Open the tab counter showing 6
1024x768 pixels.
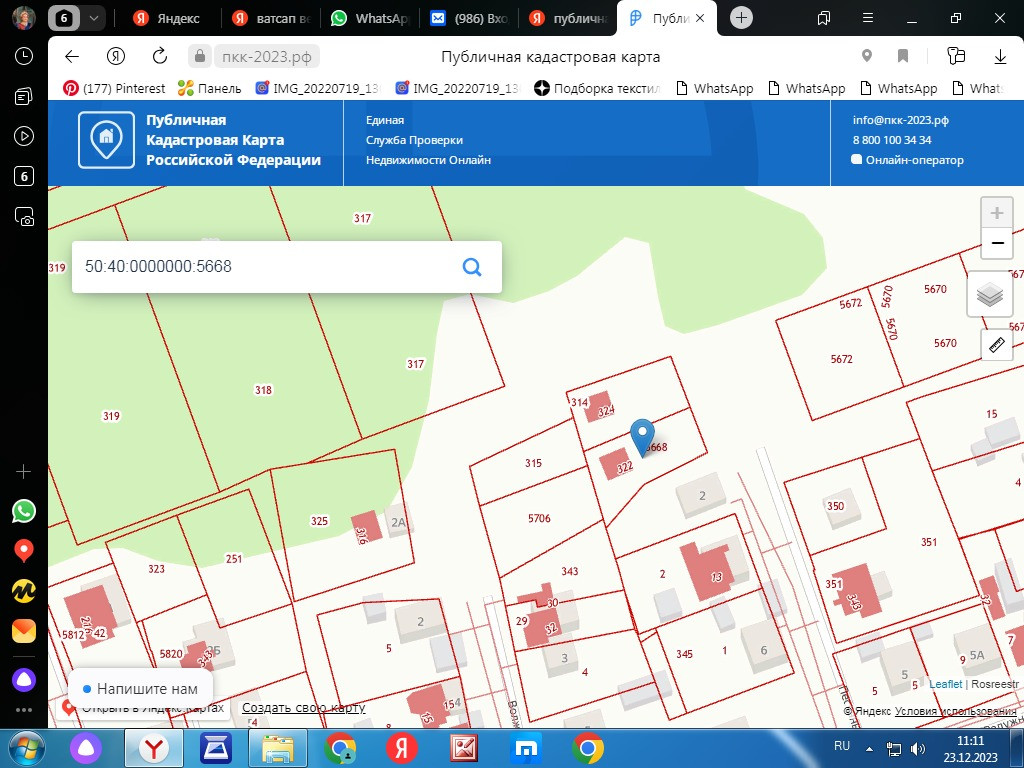63,18
